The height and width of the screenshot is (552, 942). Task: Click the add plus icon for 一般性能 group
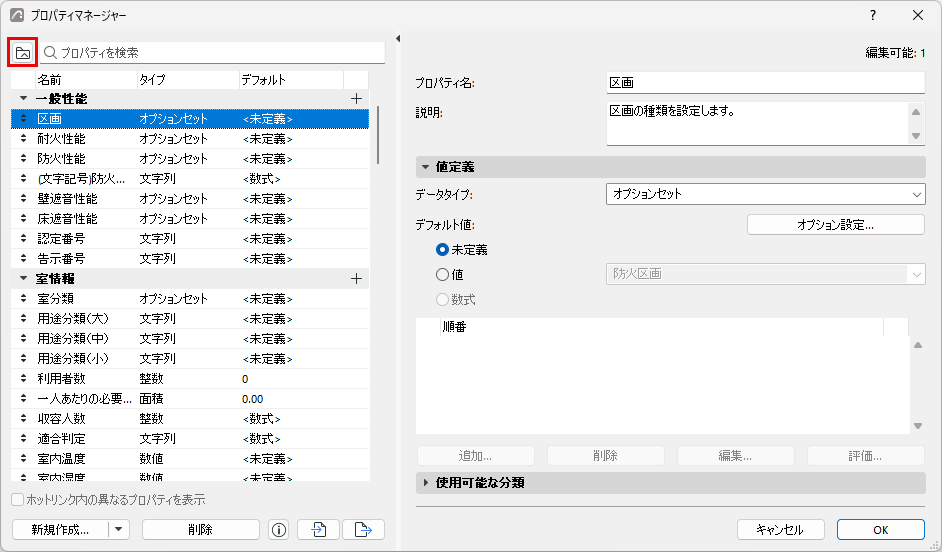click(356, 99)
